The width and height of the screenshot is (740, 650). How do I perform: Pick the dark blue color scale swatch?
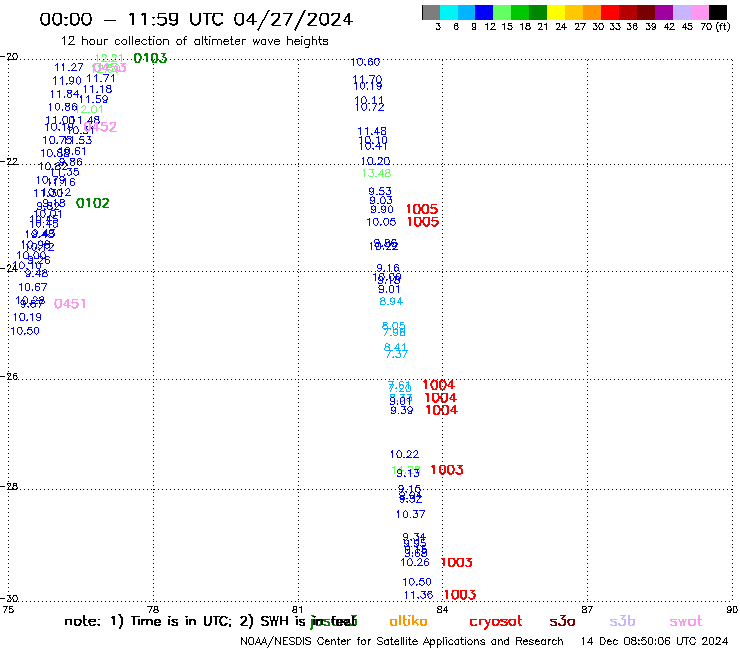[484, 12]
